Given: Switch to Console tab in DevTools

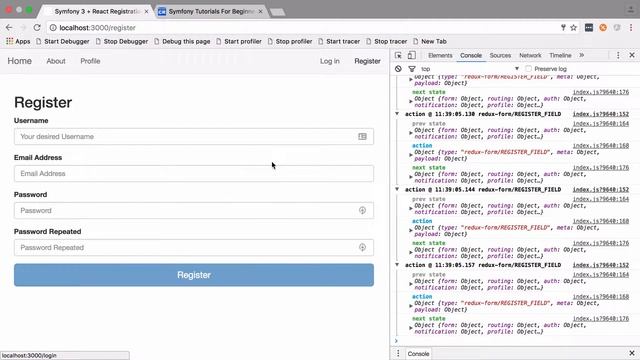Looking at the screenshot, I should pyautogui.click(x=471, y=55).
